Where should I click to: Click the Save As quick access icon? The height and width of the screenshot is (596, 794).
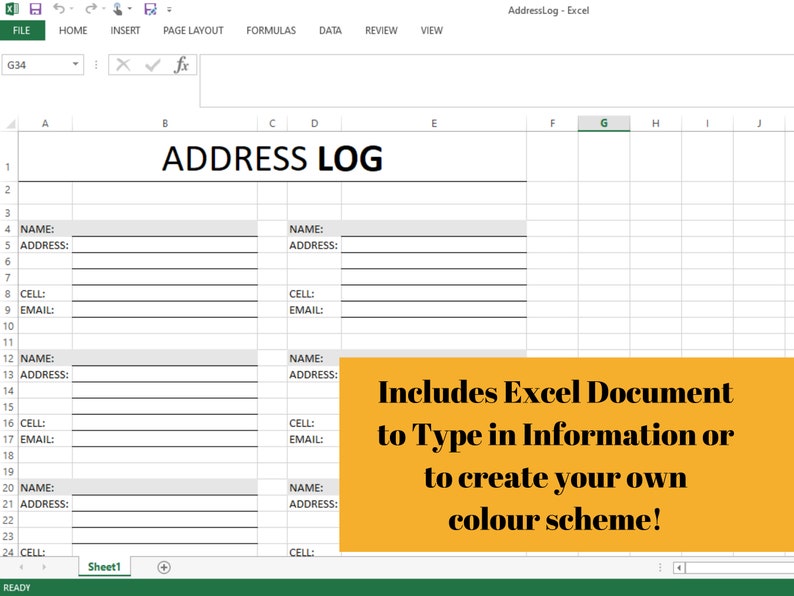pos(150,9)
